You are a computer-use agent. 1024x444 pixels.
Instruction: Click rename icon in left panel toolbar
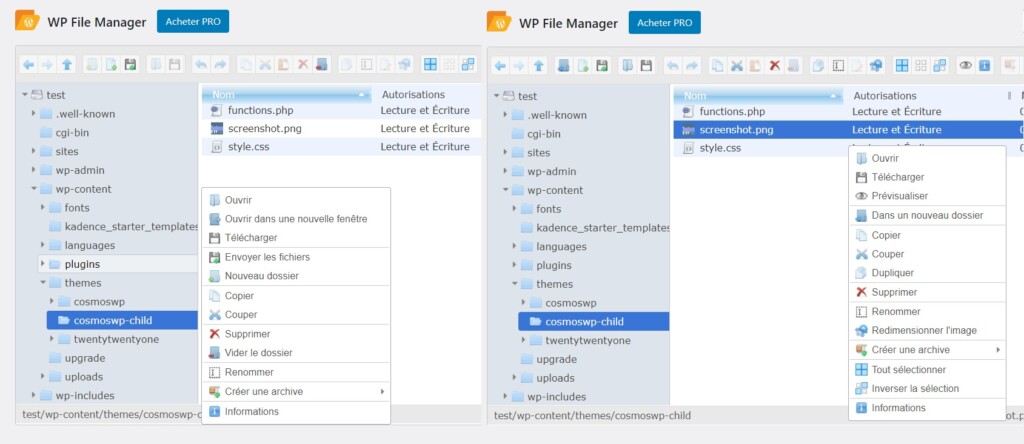pyautogui.click(x=366, y=65)
